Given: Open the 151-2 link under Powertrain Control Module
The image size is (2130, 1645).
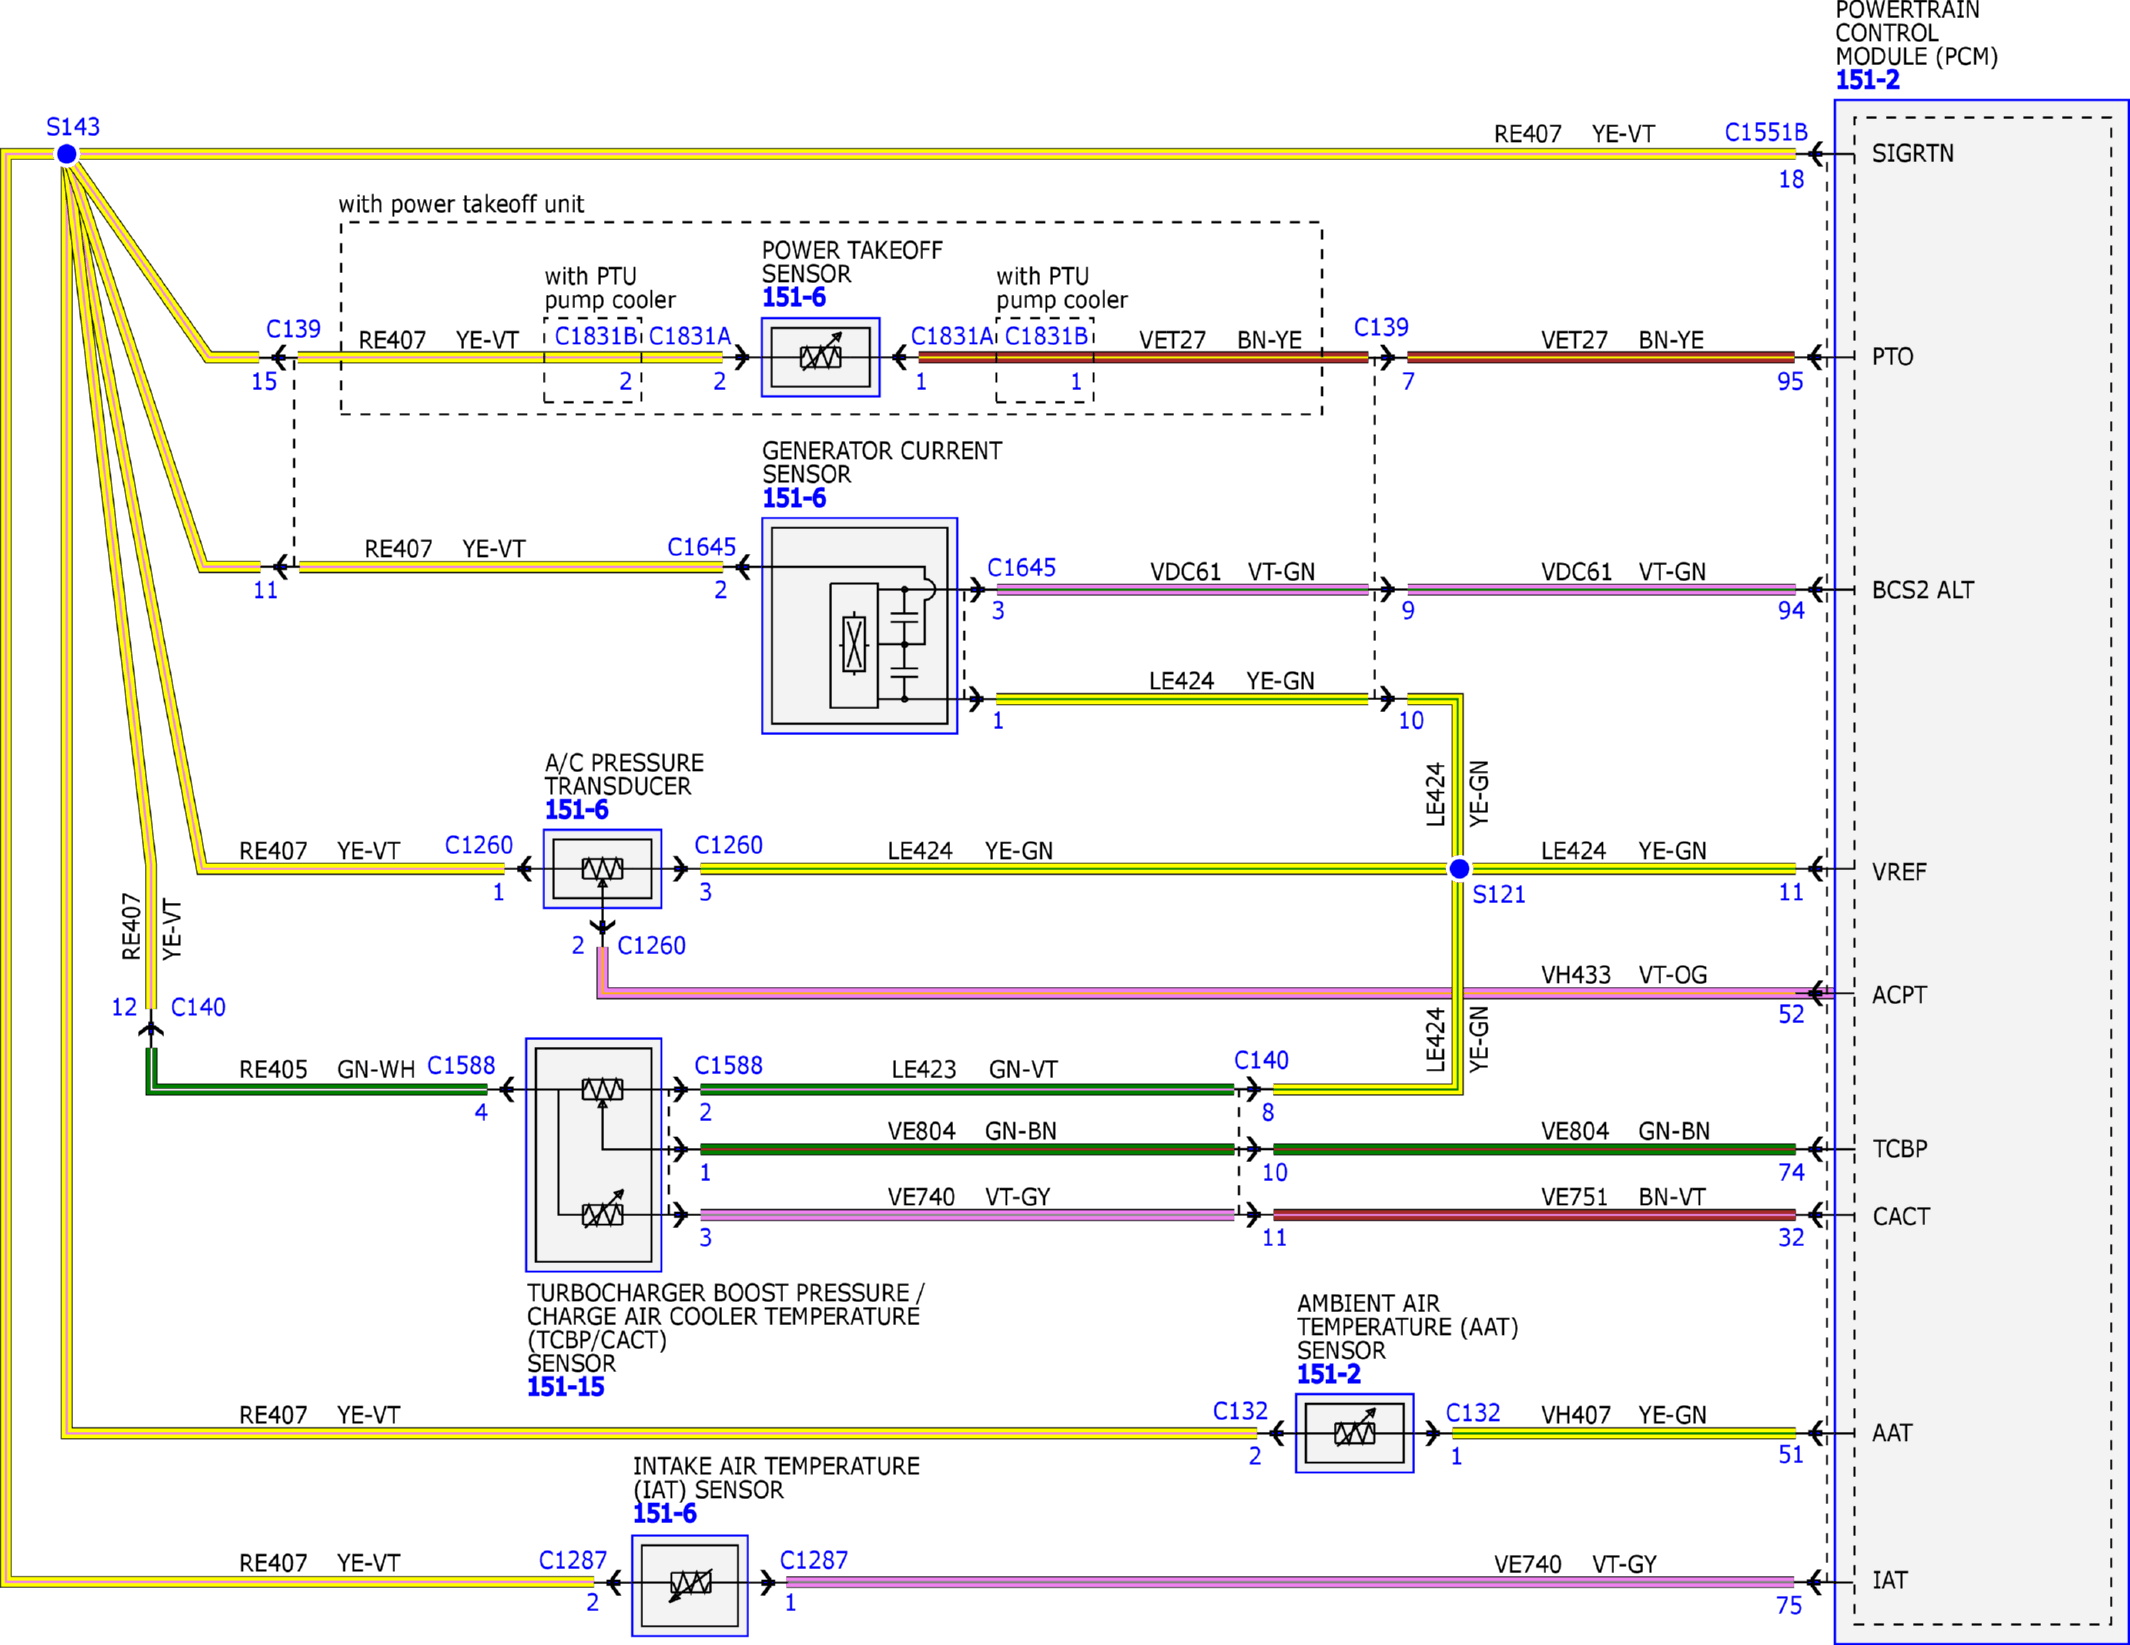Looking at the screenshot, I should pyautogui.click(x=1867, y=80).
